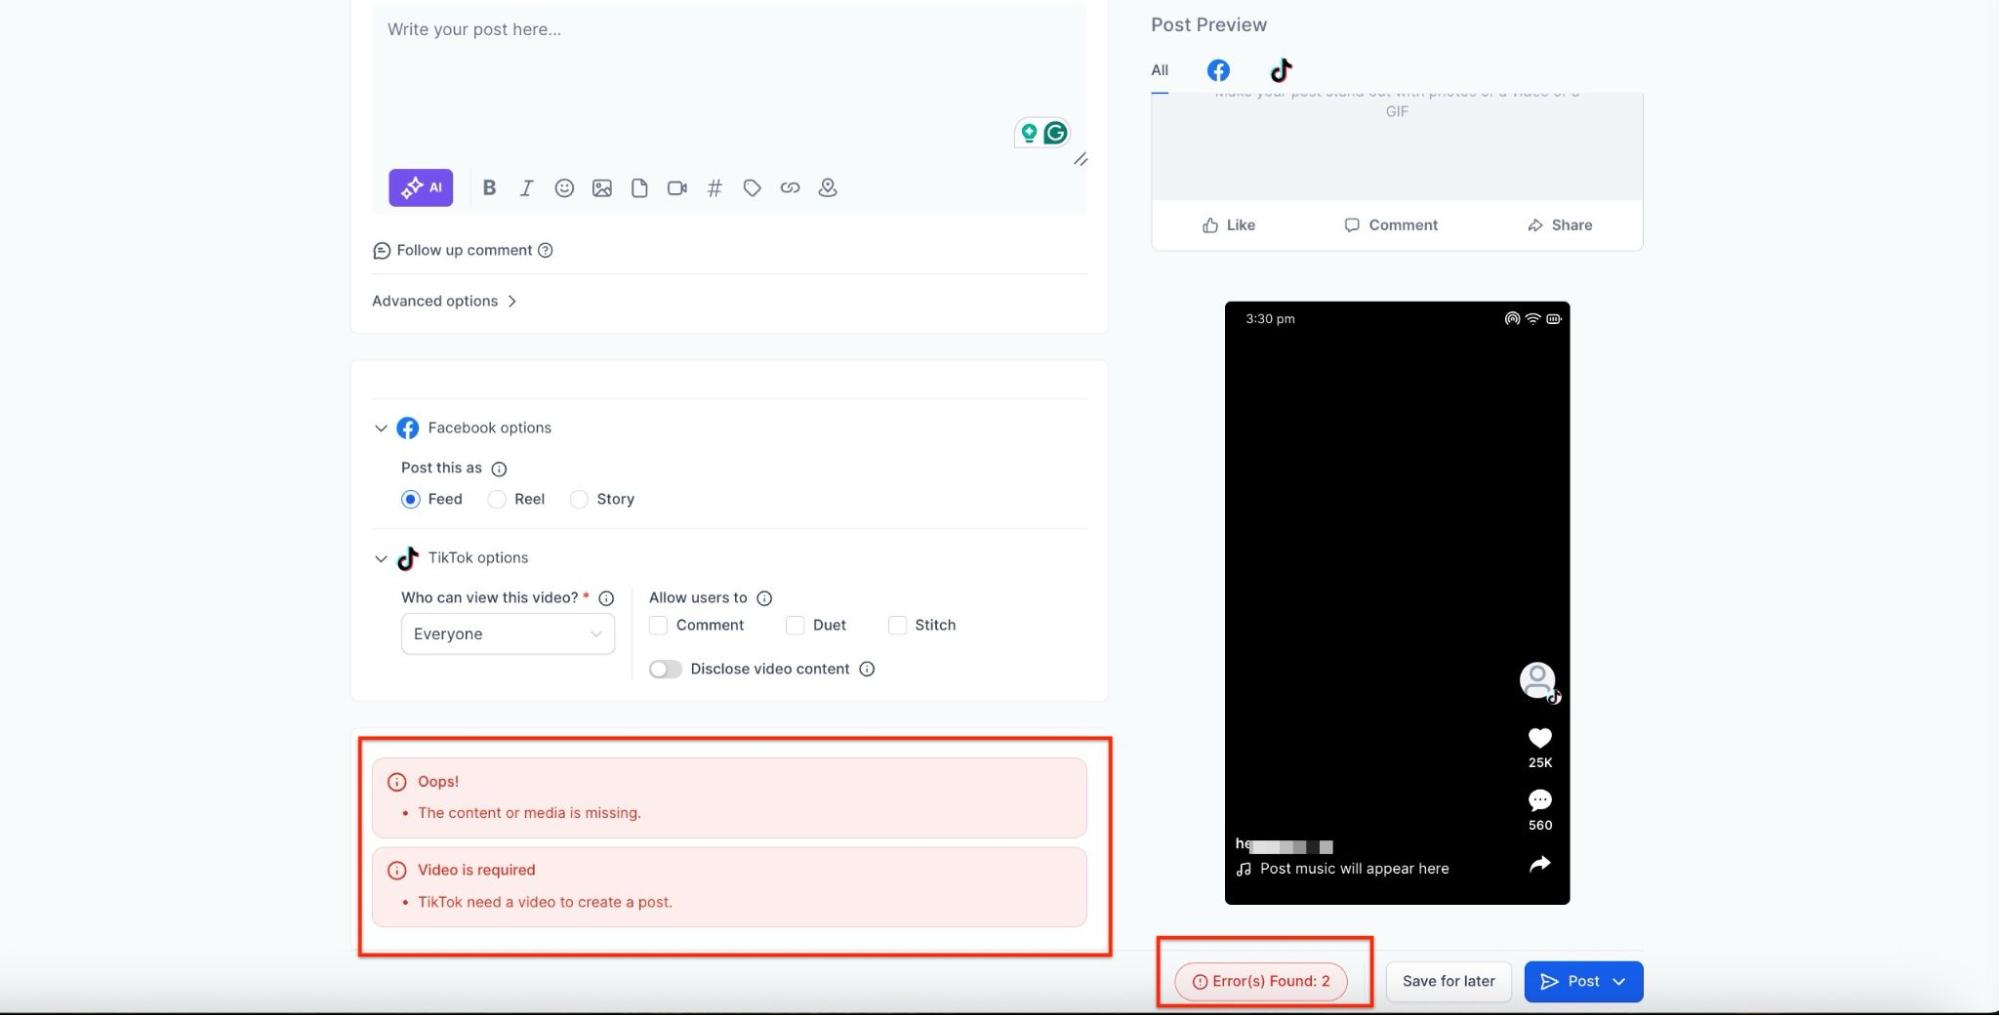The height and width of the screenshot is (1015, 1999).
Task: Enable the Duet checkbox
Action: coord(795,625)
